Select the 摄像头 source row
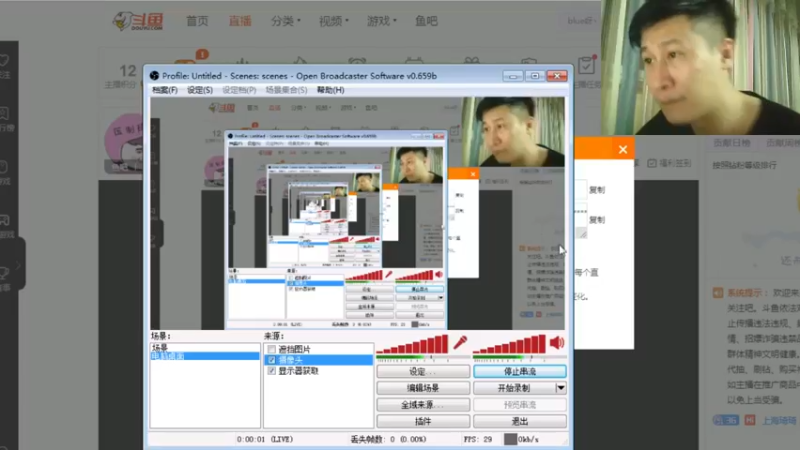This screenshot has width=800, height=450. [318, 360]
